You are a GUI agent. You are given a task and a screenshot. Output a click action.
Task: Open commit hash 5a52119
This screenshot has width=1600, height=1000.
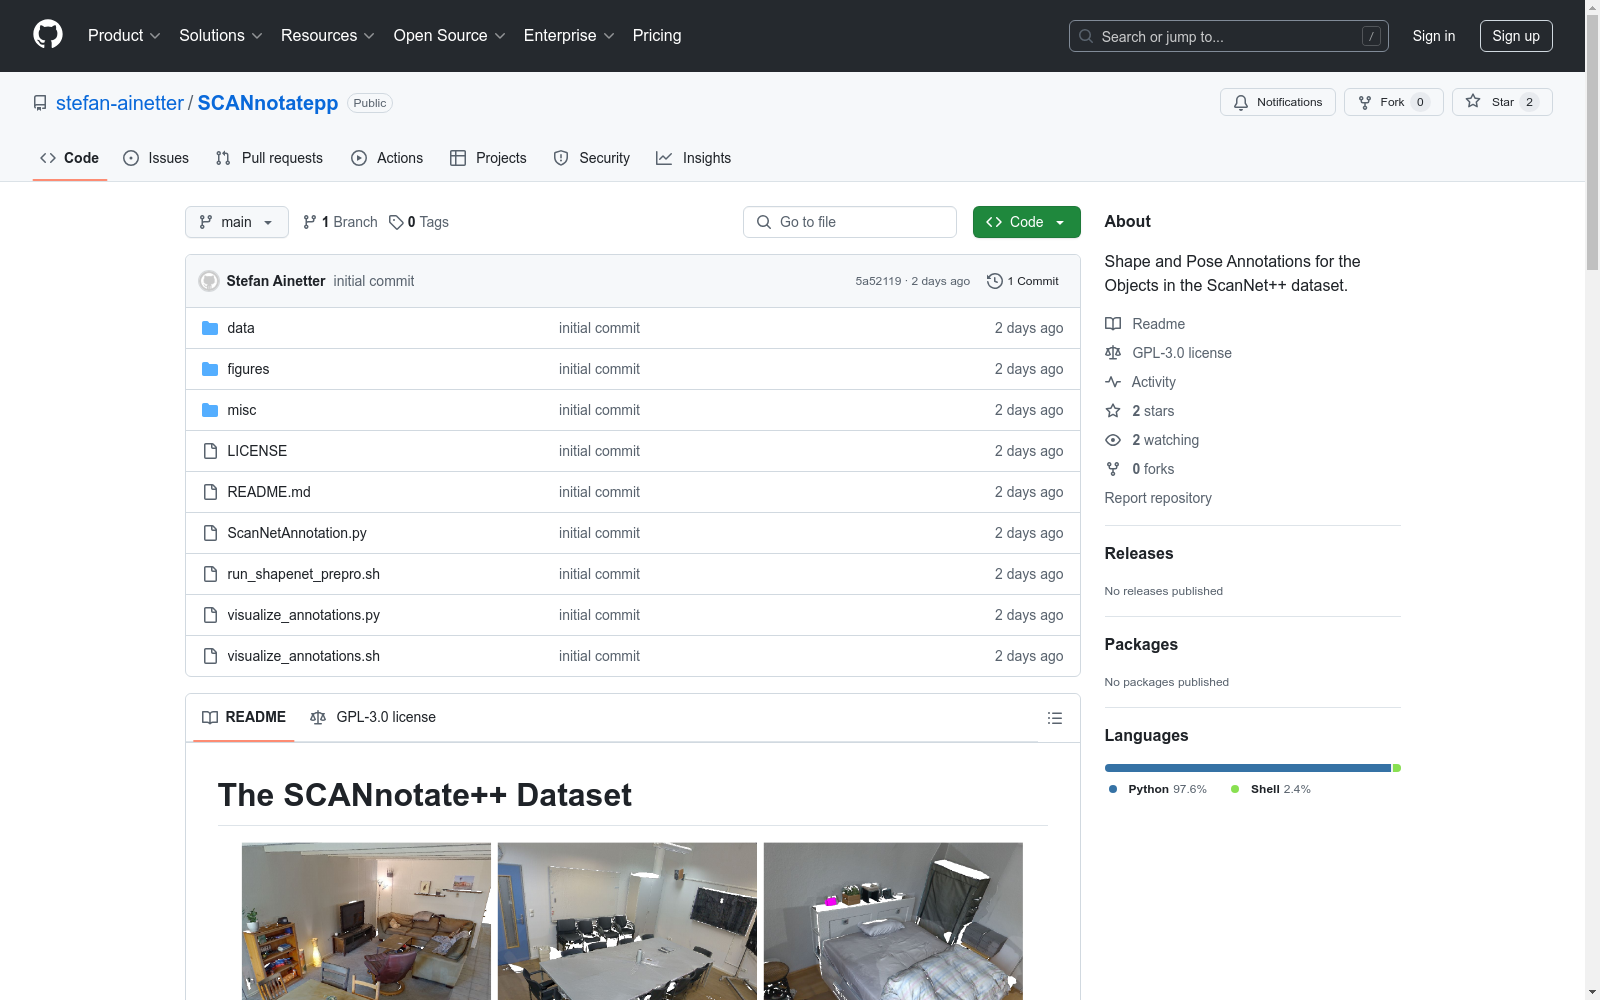point(878,281)
